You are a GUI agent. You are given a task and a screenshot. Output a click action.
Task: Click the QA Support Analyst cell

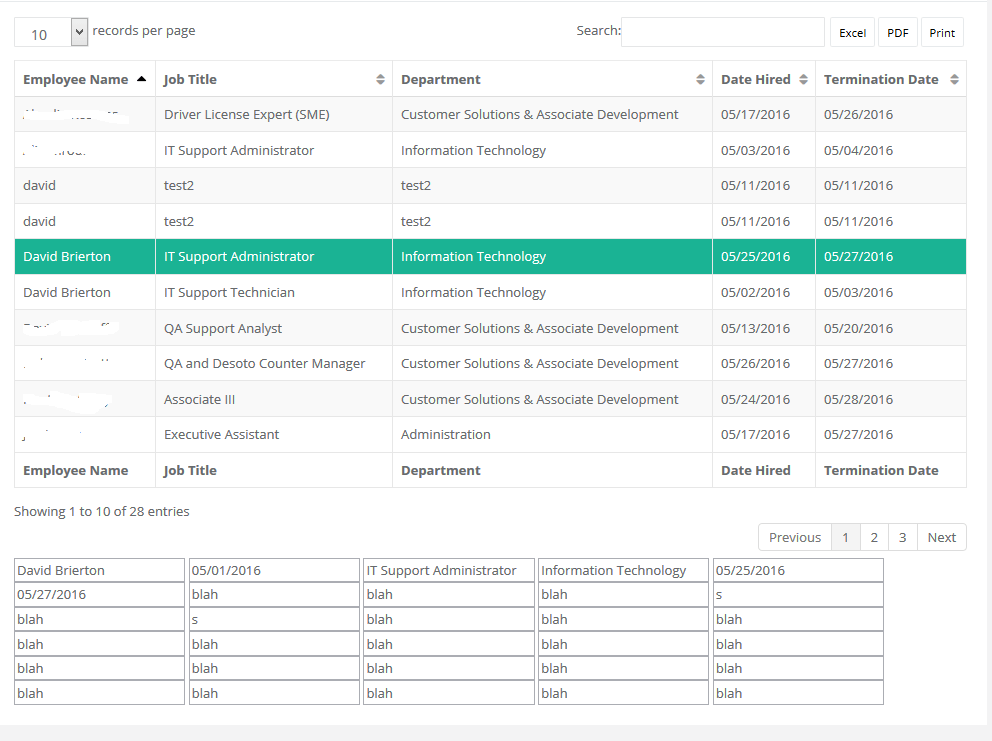[274, 328]
